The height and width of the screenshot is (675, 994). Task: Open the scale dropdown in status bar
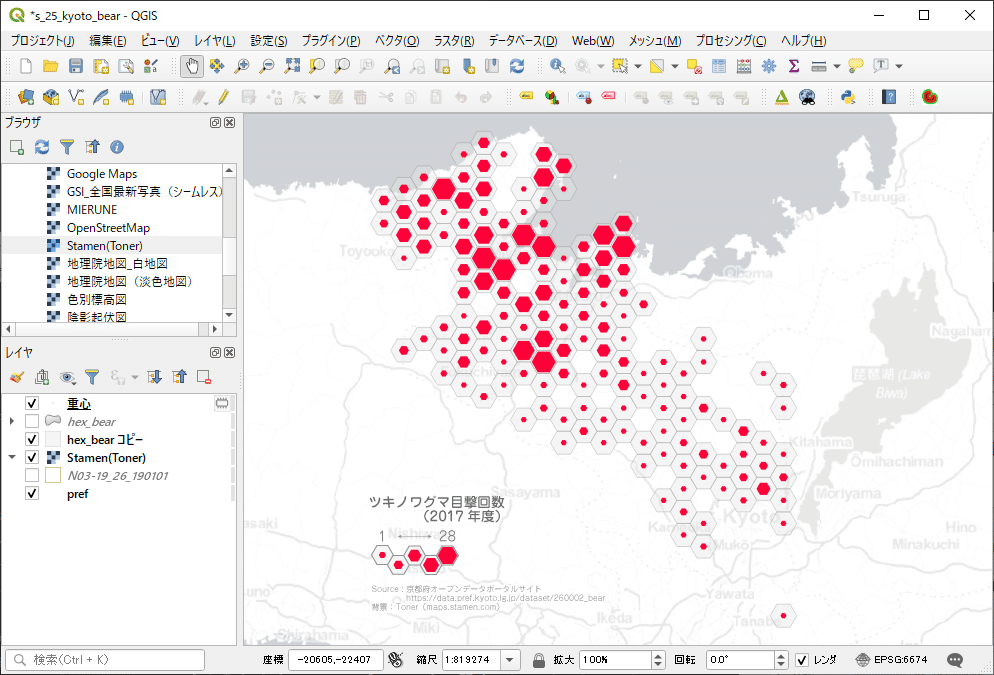click(x=511, y=660)
